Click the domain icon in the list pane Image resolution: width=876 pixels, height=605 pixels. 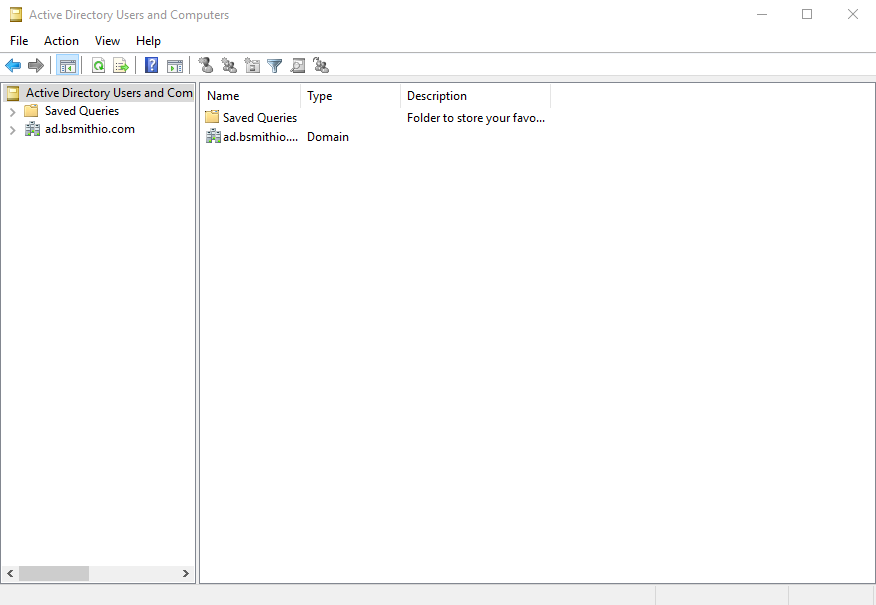click(x=213, y=136)
